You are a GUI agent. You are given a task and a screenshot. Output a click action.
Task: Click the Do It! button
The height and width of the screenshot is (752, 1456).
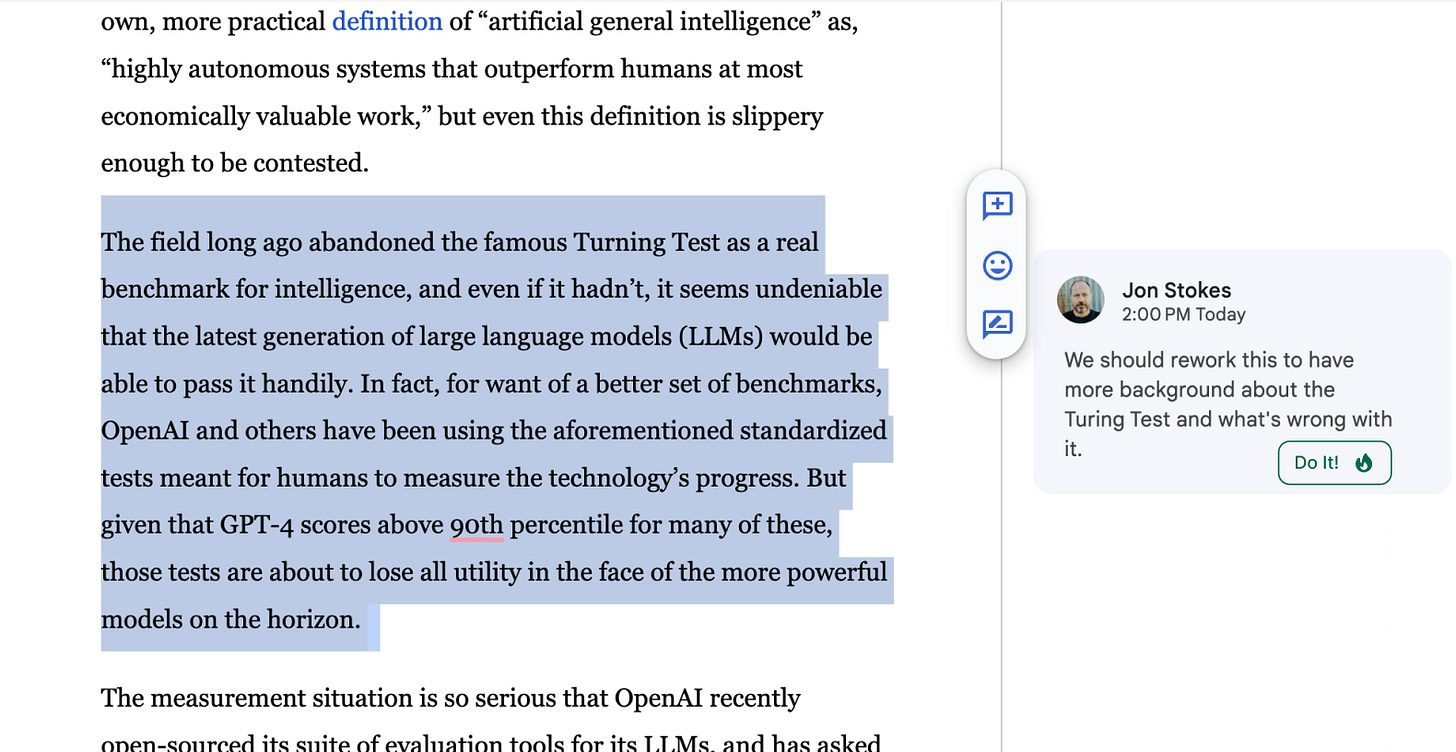pyautogui.click(x=1334, y=462)
